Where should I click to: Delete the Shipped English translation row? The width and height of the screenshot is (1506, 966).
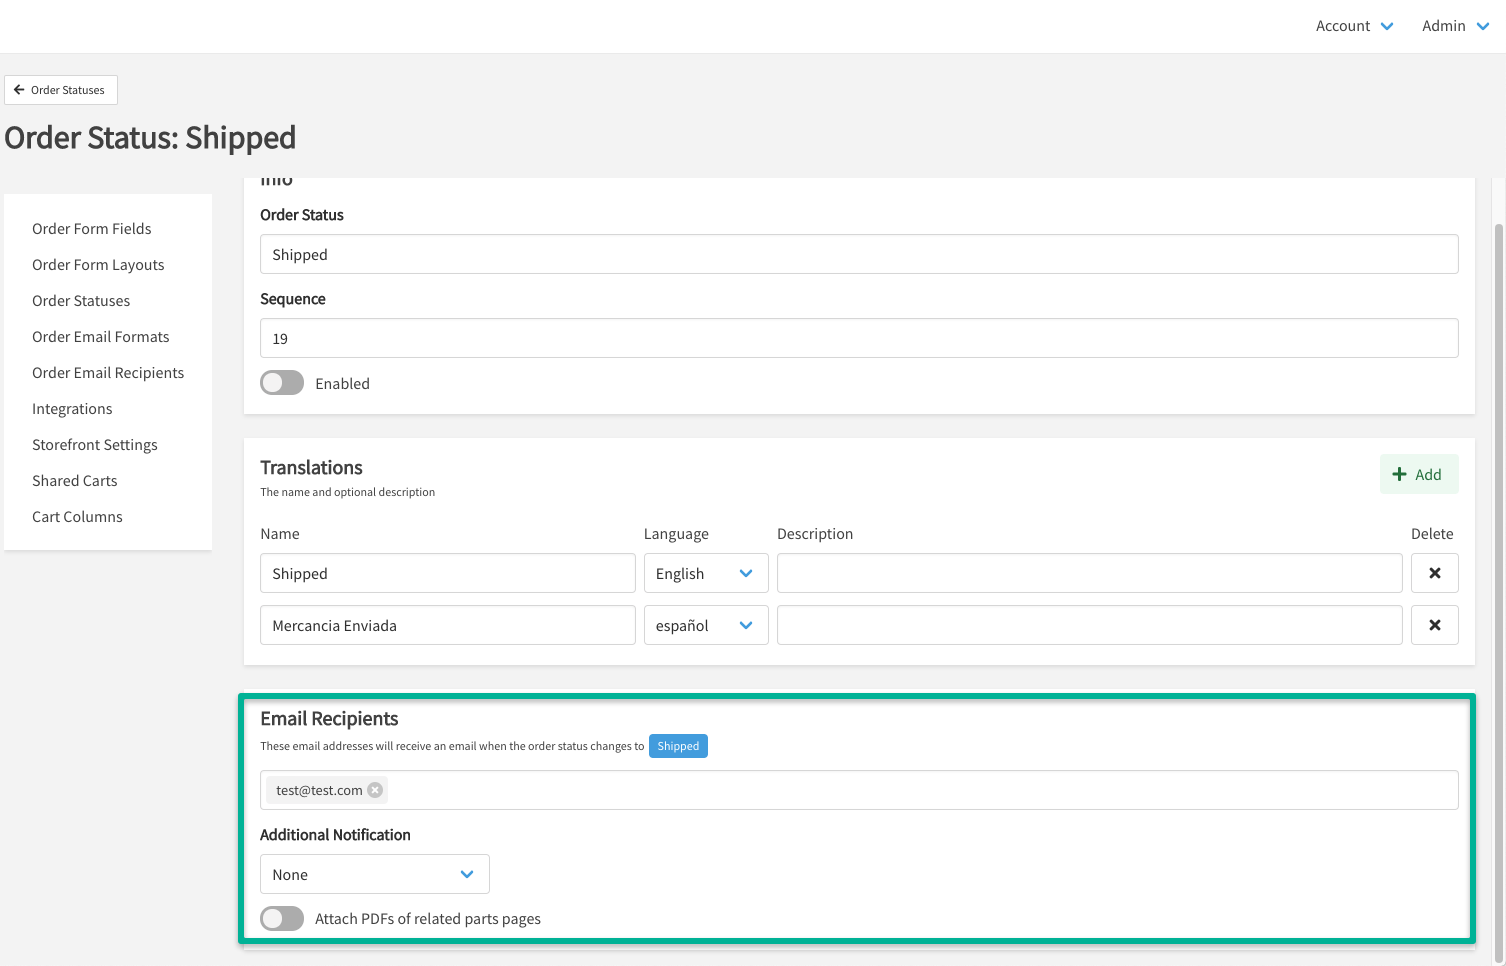point(1434,573)
